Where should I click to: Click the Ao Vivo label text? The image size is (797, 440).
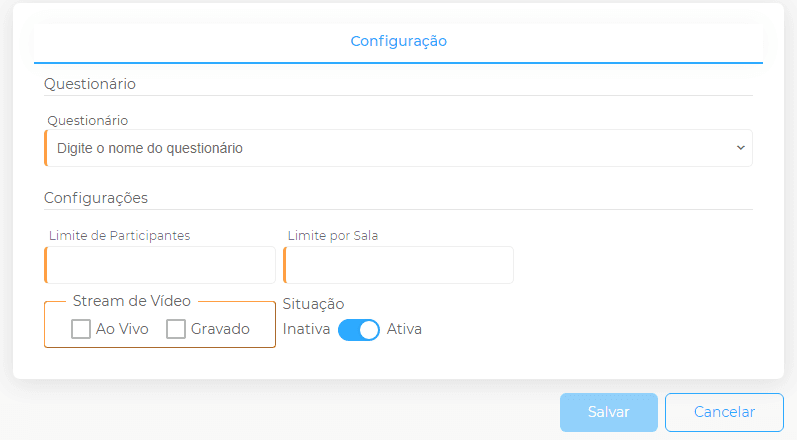point(122,329)
